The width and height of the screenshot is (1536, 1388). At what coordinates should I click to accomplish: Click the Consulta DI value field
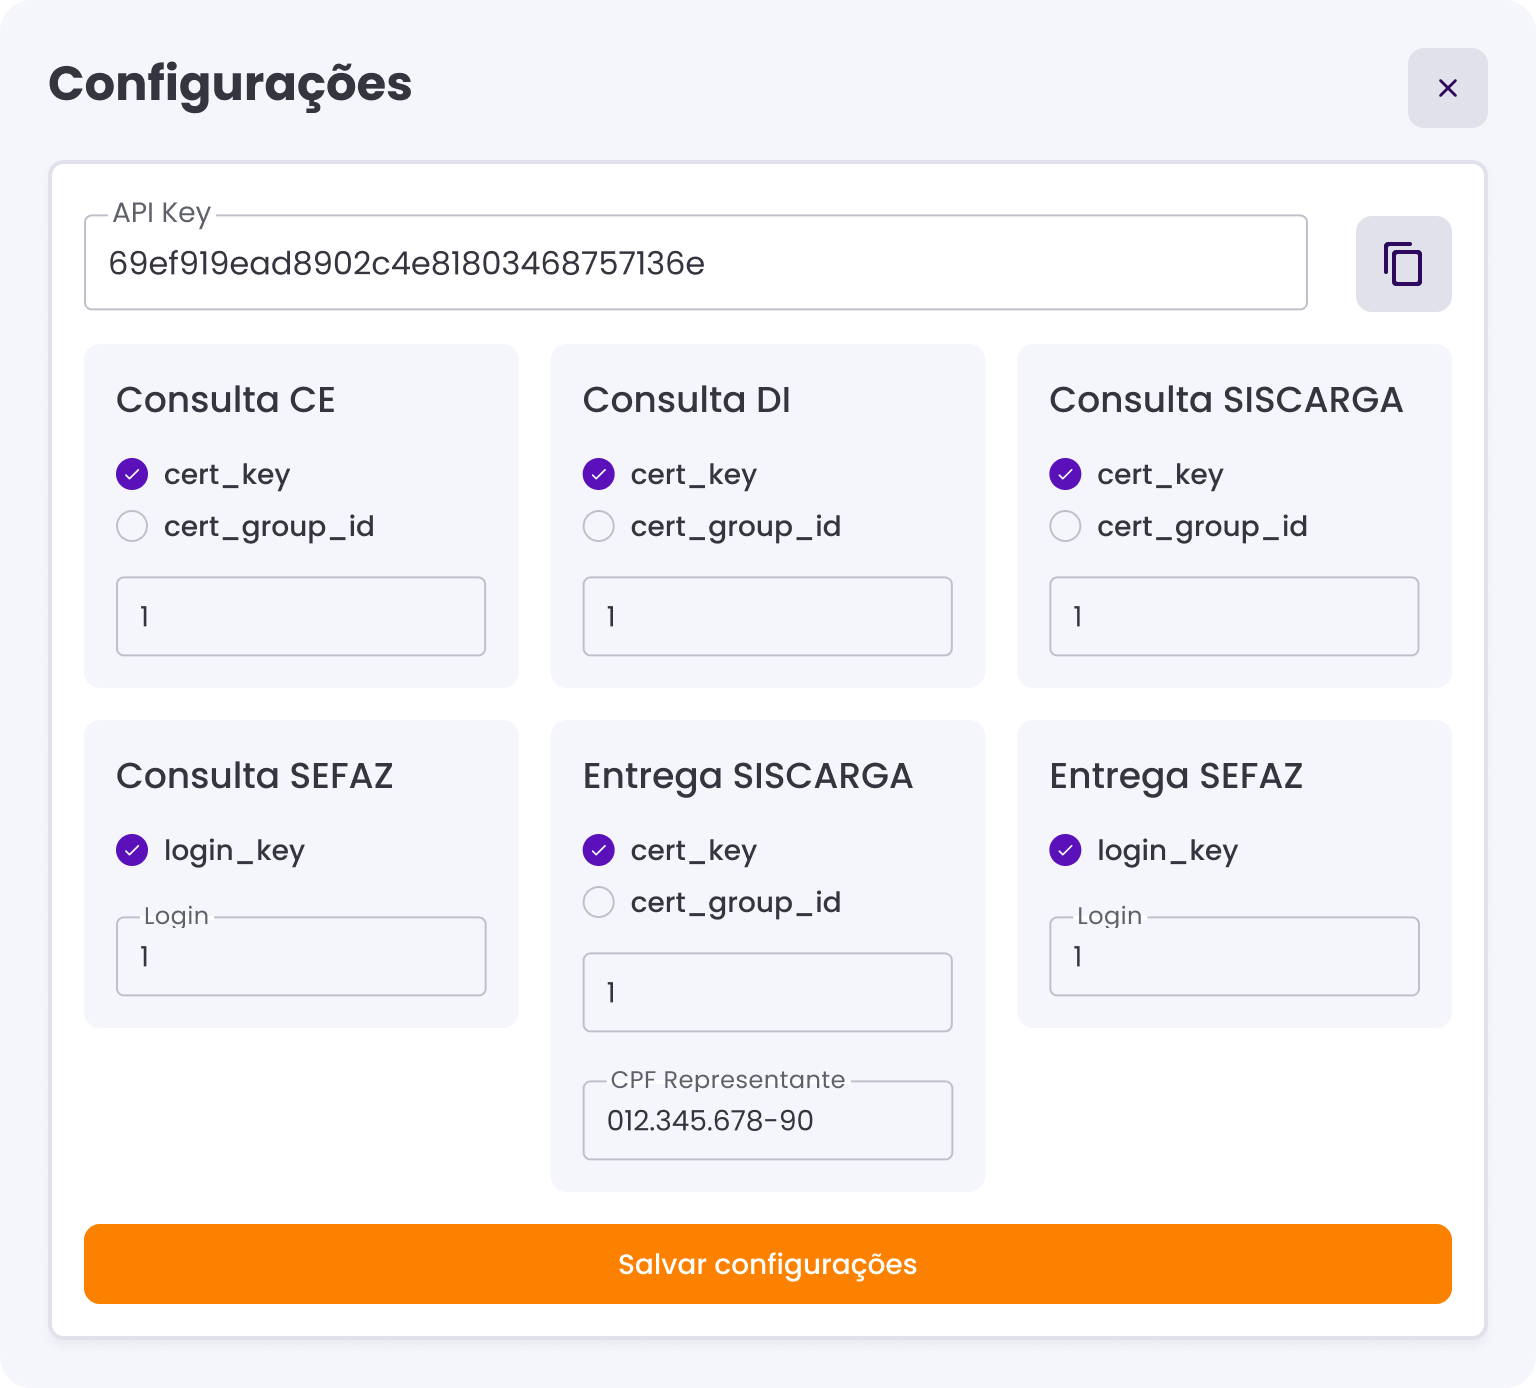click(x=767, y=616)
